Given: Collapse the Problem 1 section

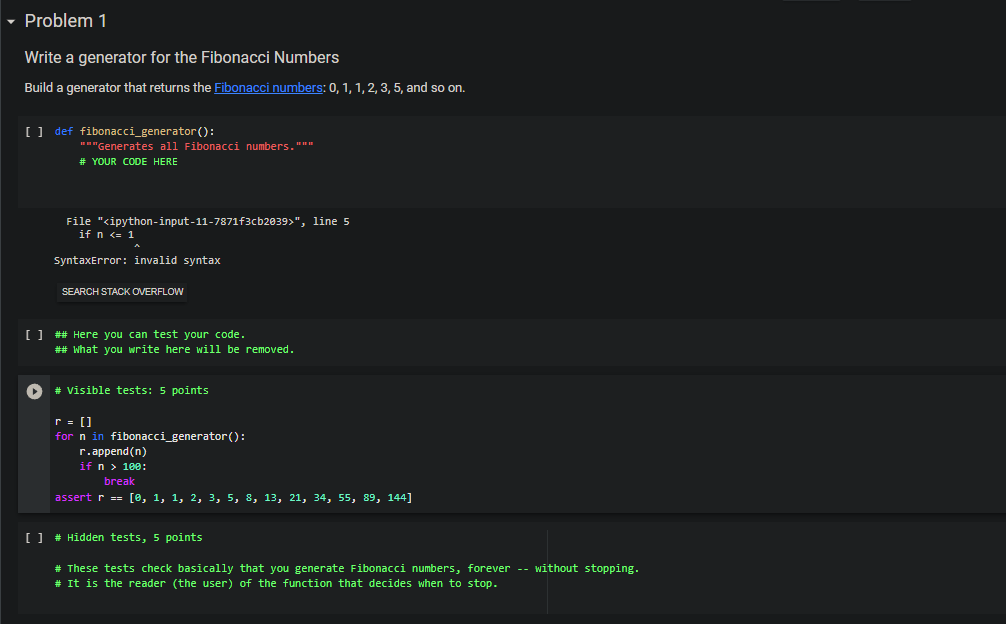Looking at the screenshot, I should click(11, 22).
